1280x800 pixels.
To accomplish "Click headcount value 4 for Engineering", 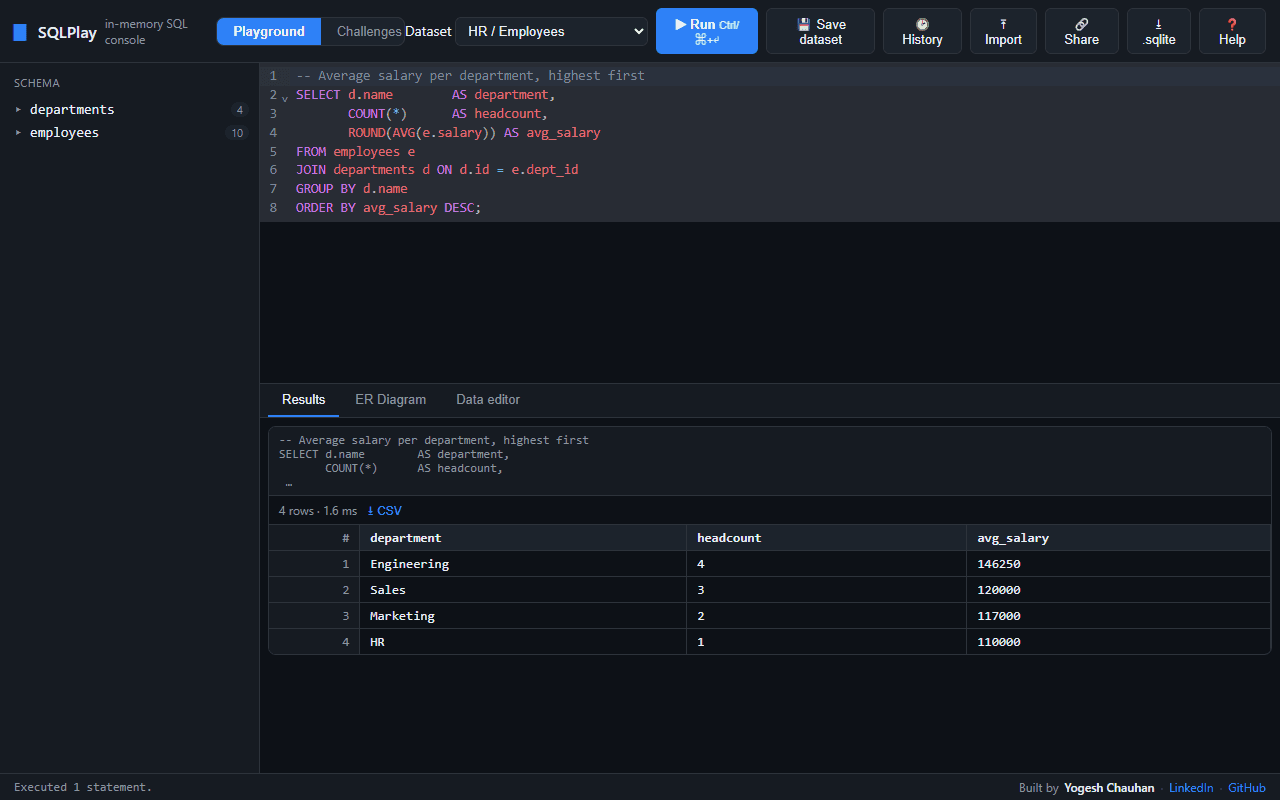I will 826,564.
